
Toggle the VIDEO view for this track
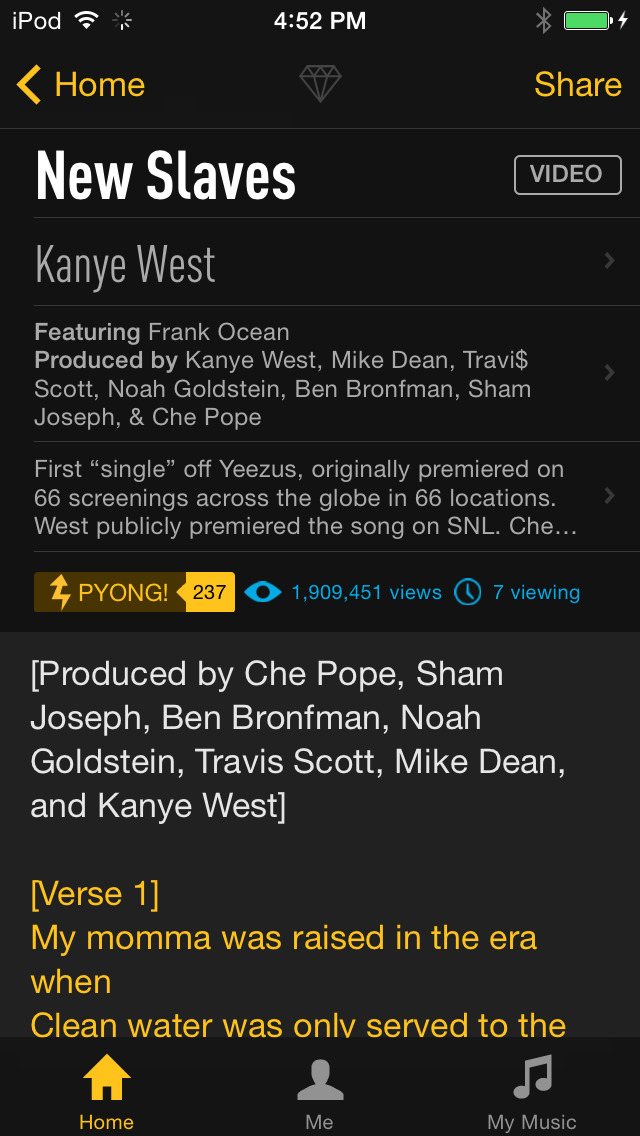pyautogui.click(x=567, y=174)
